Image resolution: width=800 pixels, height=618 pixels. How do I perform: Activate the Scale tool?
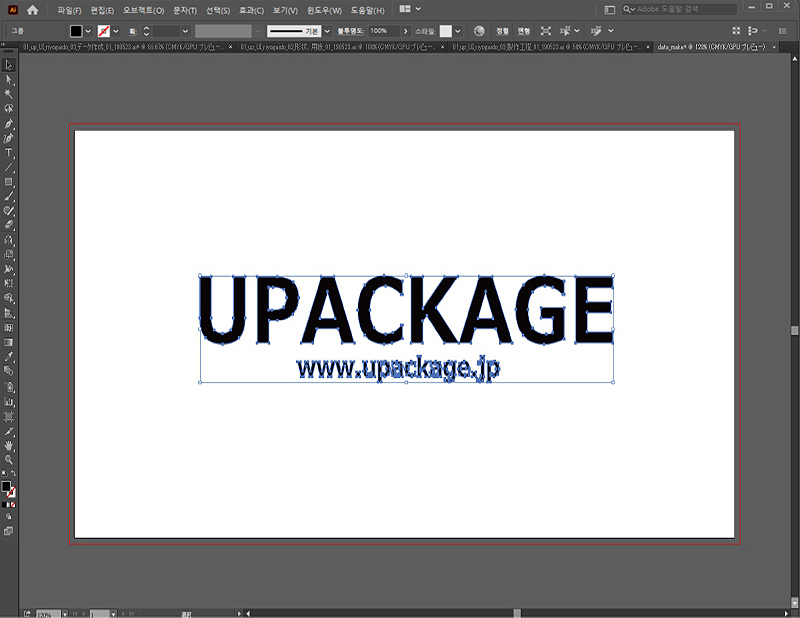(x=8, y=254)
